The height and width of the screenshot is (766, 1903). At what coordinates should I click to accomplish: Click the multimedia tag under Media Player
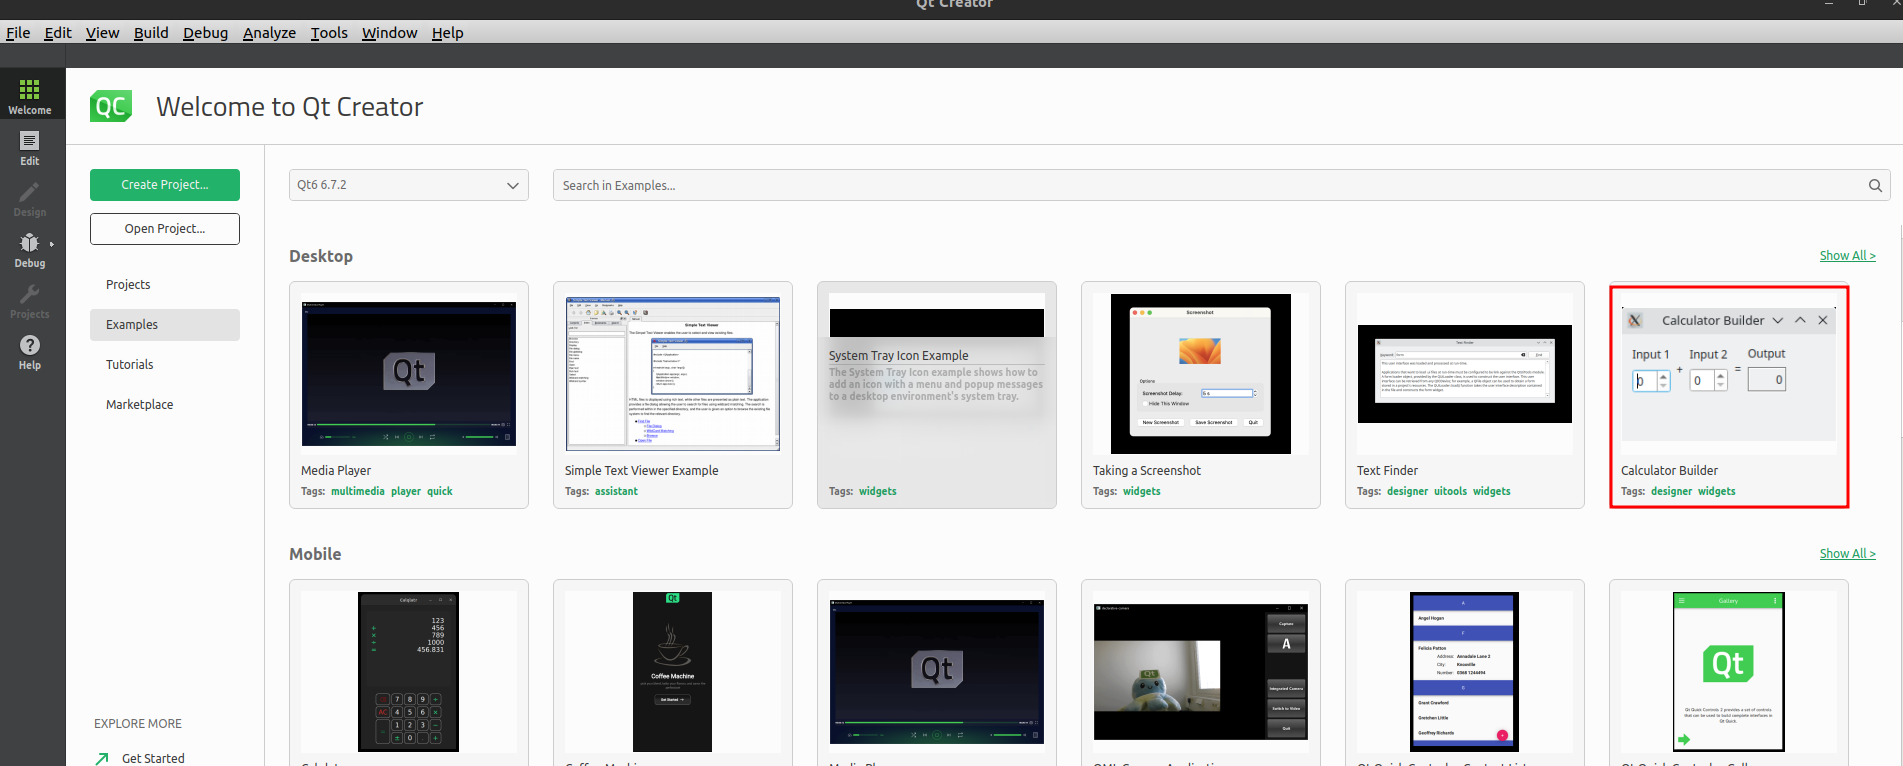pos(358,492)
